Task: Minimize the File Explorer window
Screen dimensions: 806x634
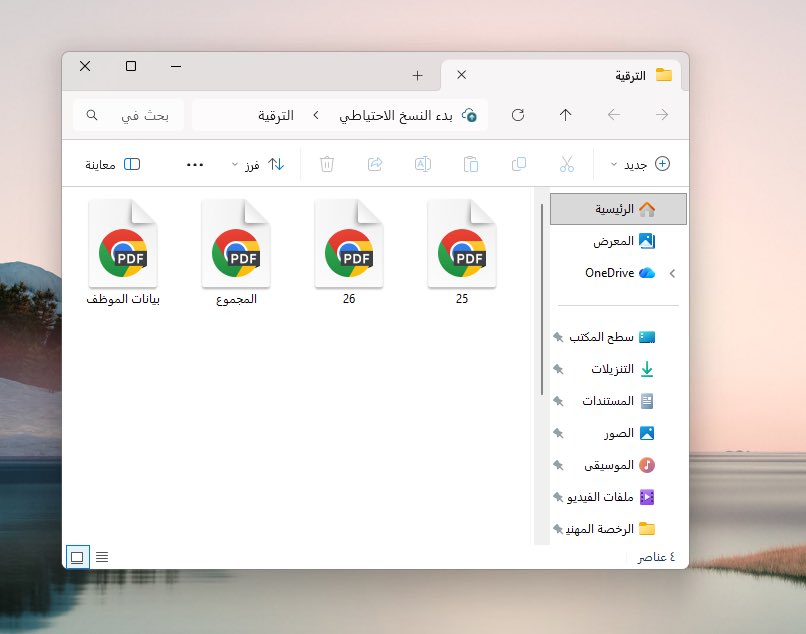Action: [x=176, y=66]
